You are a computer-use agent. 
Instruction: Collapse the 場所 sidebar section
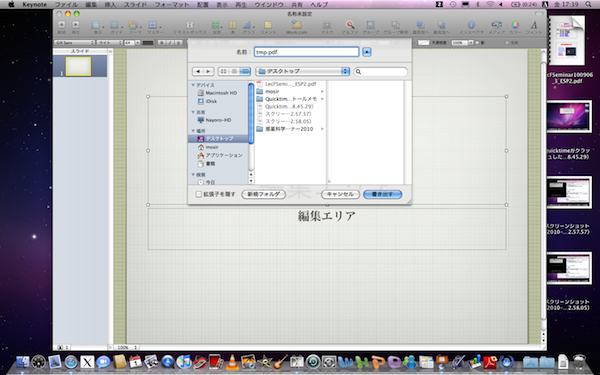193,131
